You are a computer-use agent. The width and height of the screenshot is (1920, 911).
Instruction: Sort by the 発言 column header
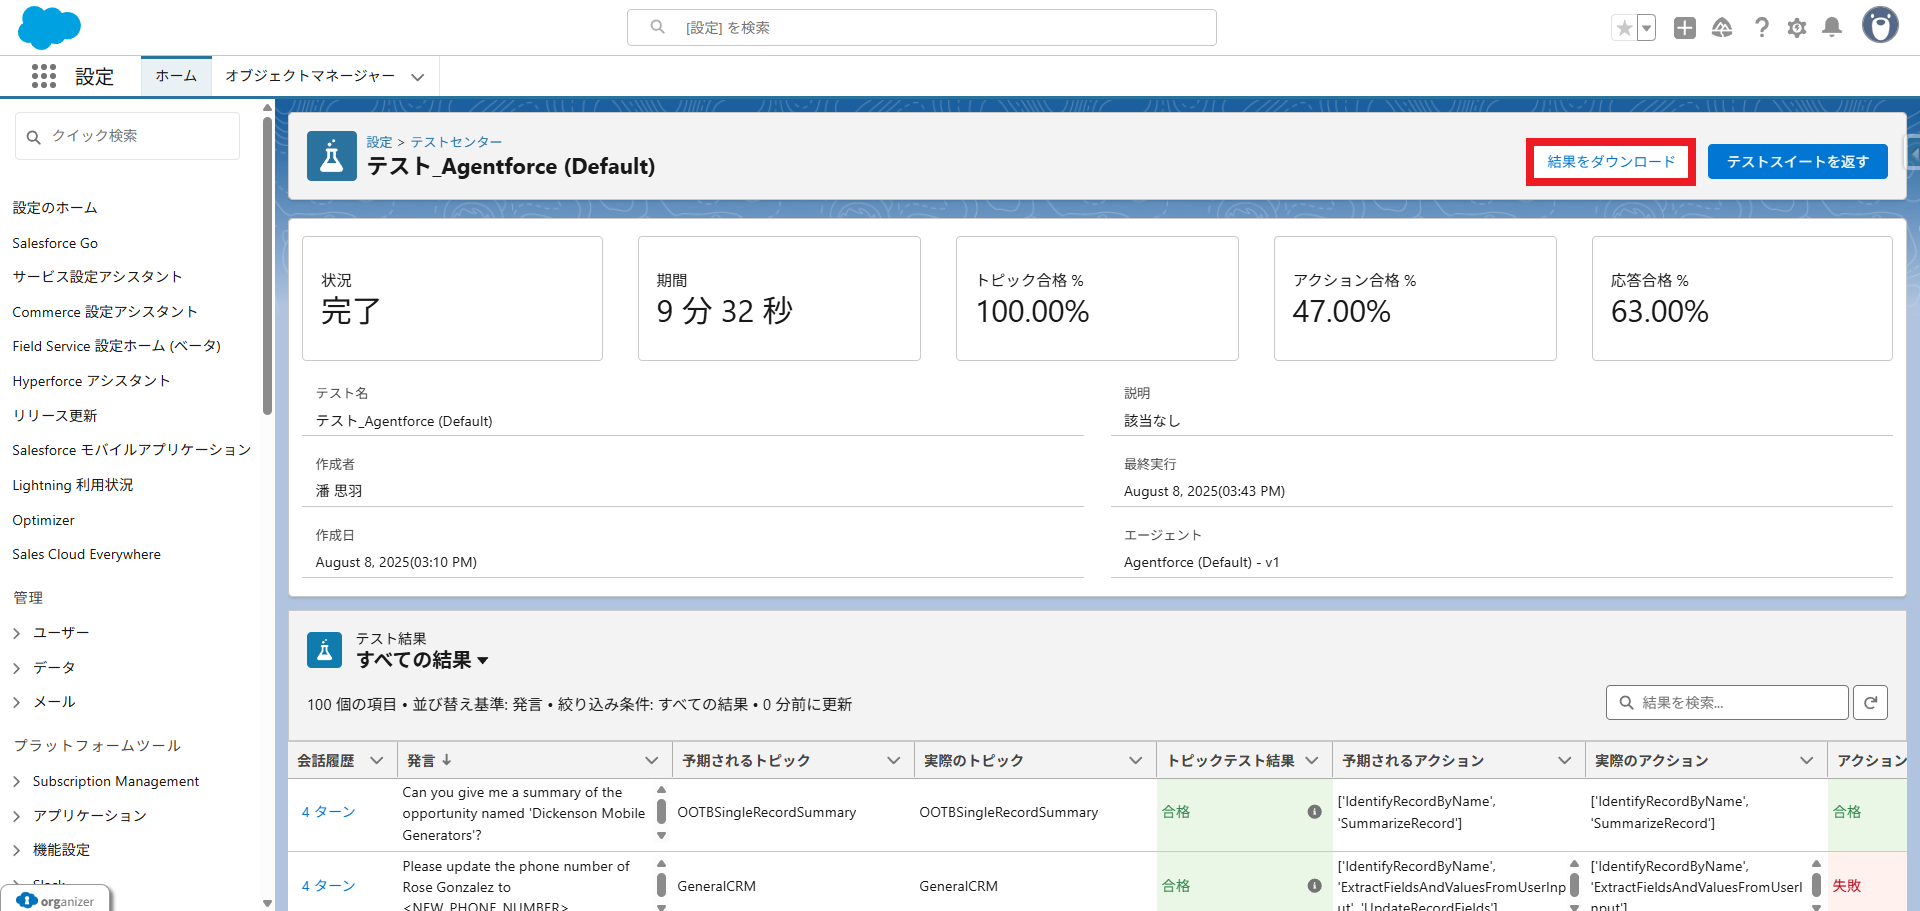click(x=429, y=761)
